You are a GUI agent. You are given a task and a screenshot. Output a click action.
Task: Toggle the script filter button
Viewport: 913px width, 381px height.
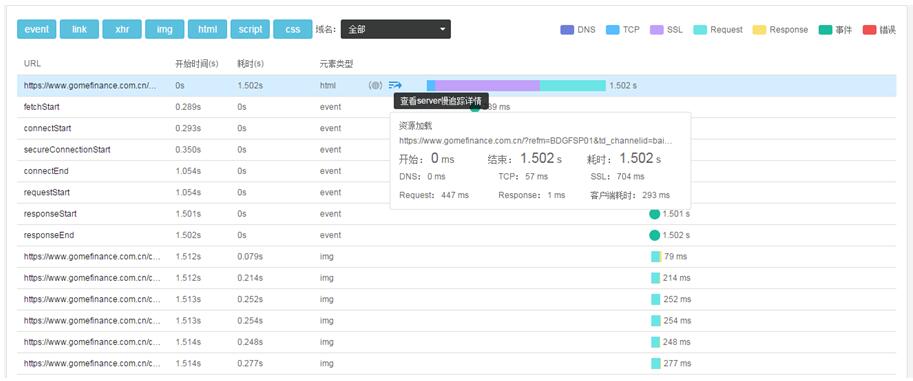tap(250, 29)
